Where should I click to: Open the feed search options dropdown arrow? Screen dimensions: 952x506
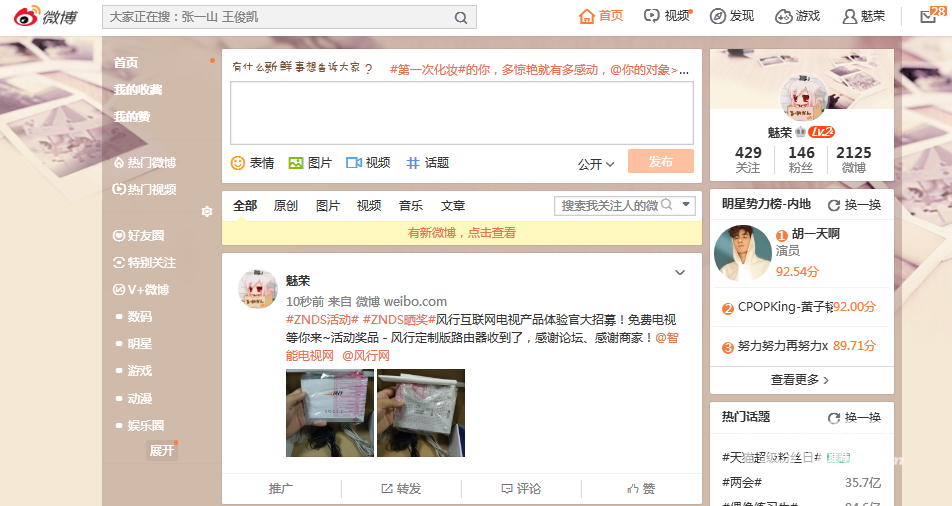point(685,205)
